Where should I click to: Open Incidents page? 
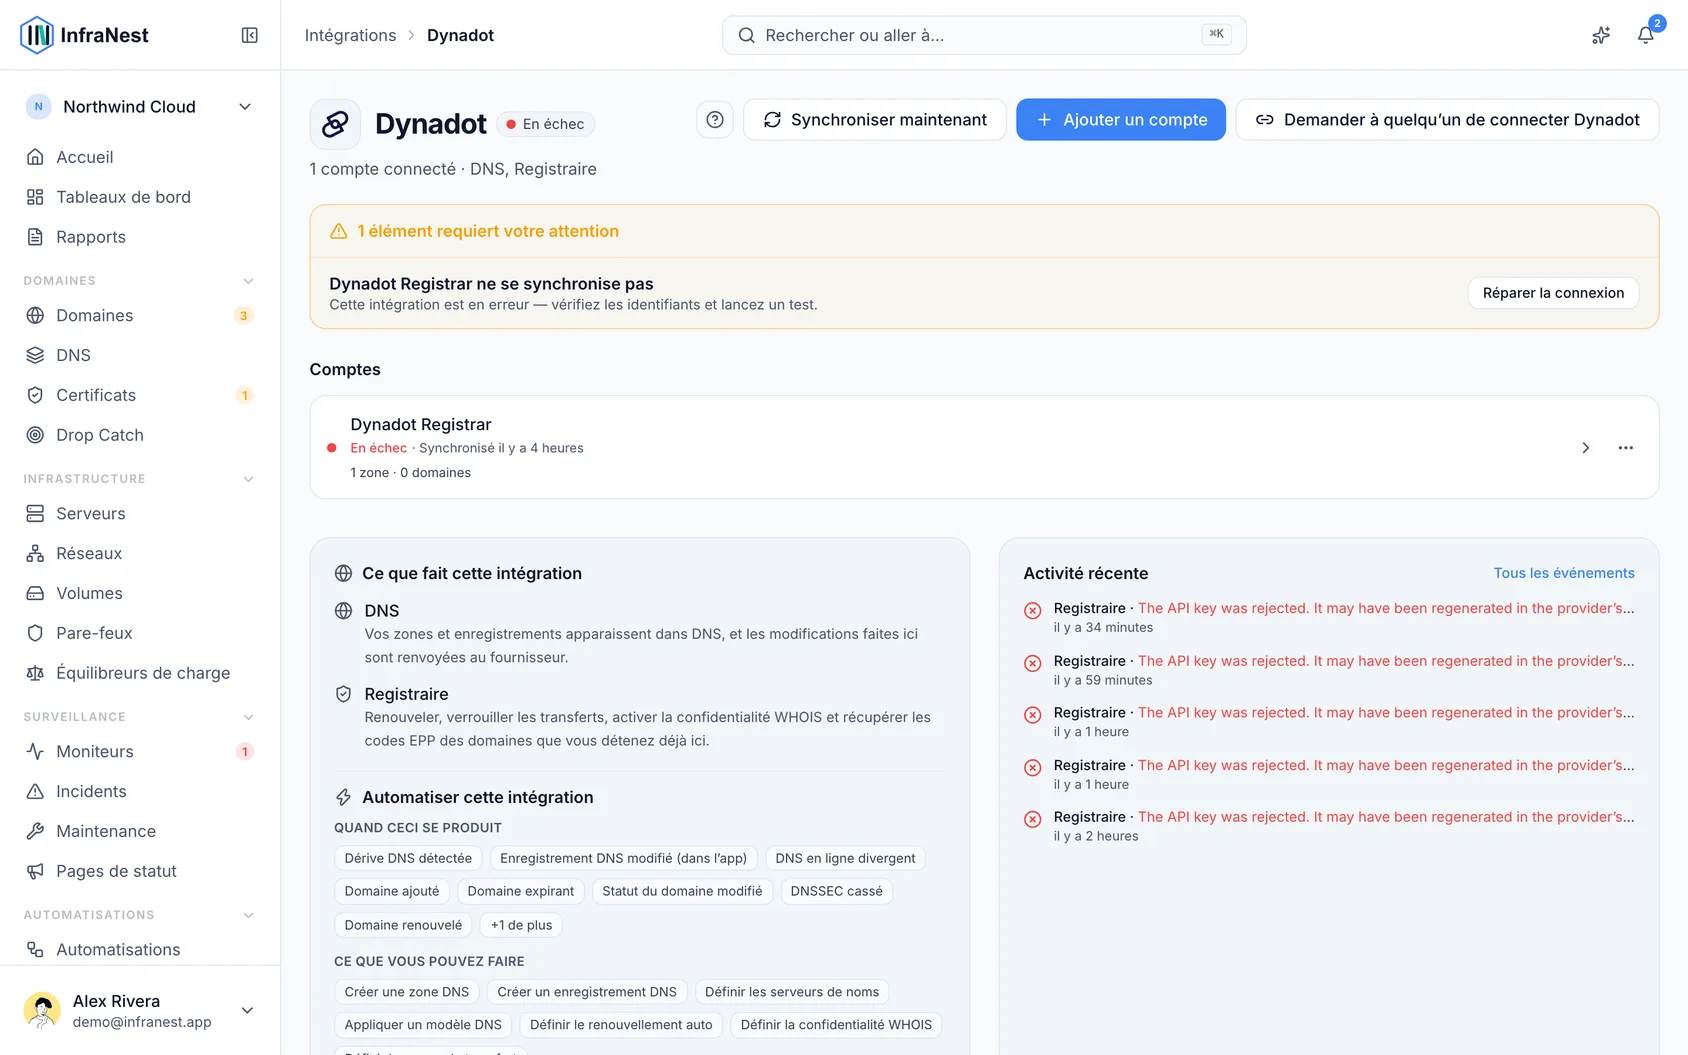tap(140, 791)
